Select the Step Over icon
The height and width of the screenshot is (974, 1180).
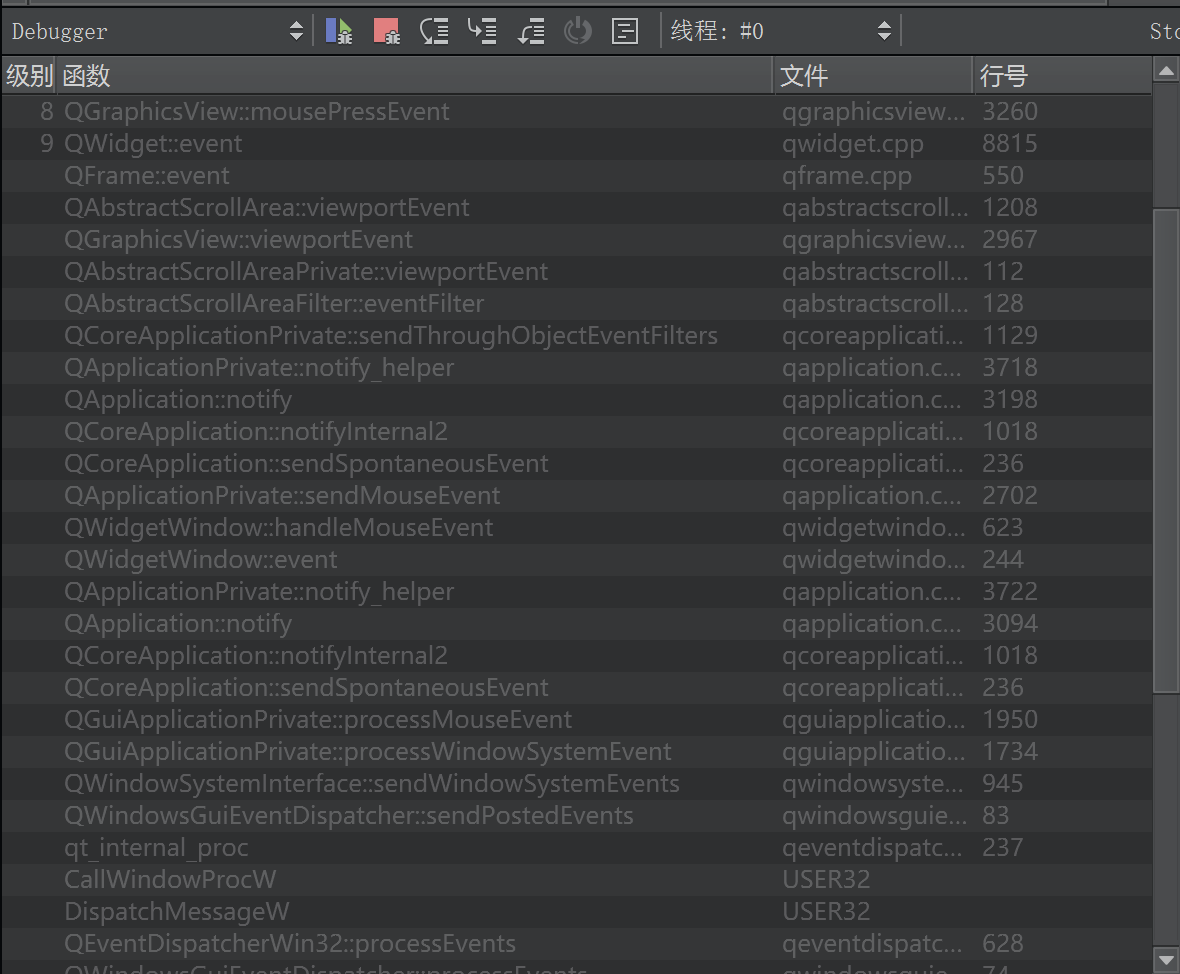pyautogui.click(x=434, y=30)
